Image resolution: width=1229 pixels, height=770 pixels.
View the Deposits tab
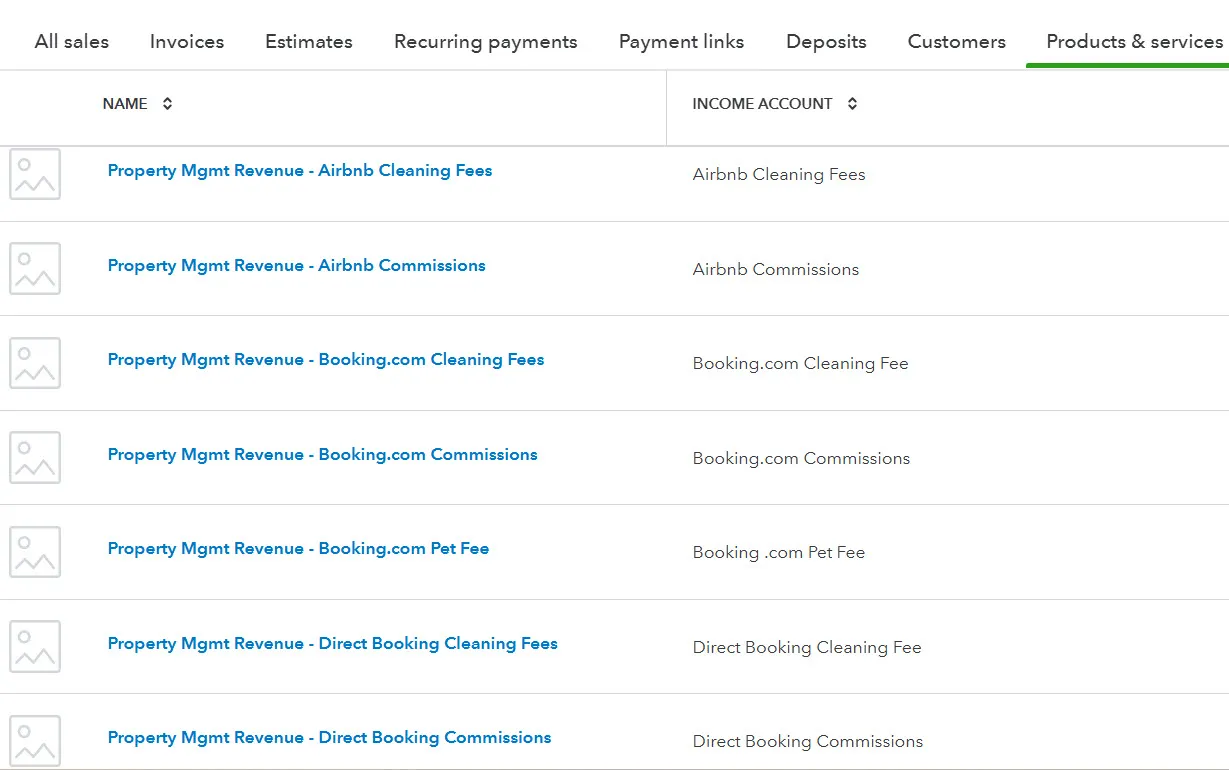[826, 42]
